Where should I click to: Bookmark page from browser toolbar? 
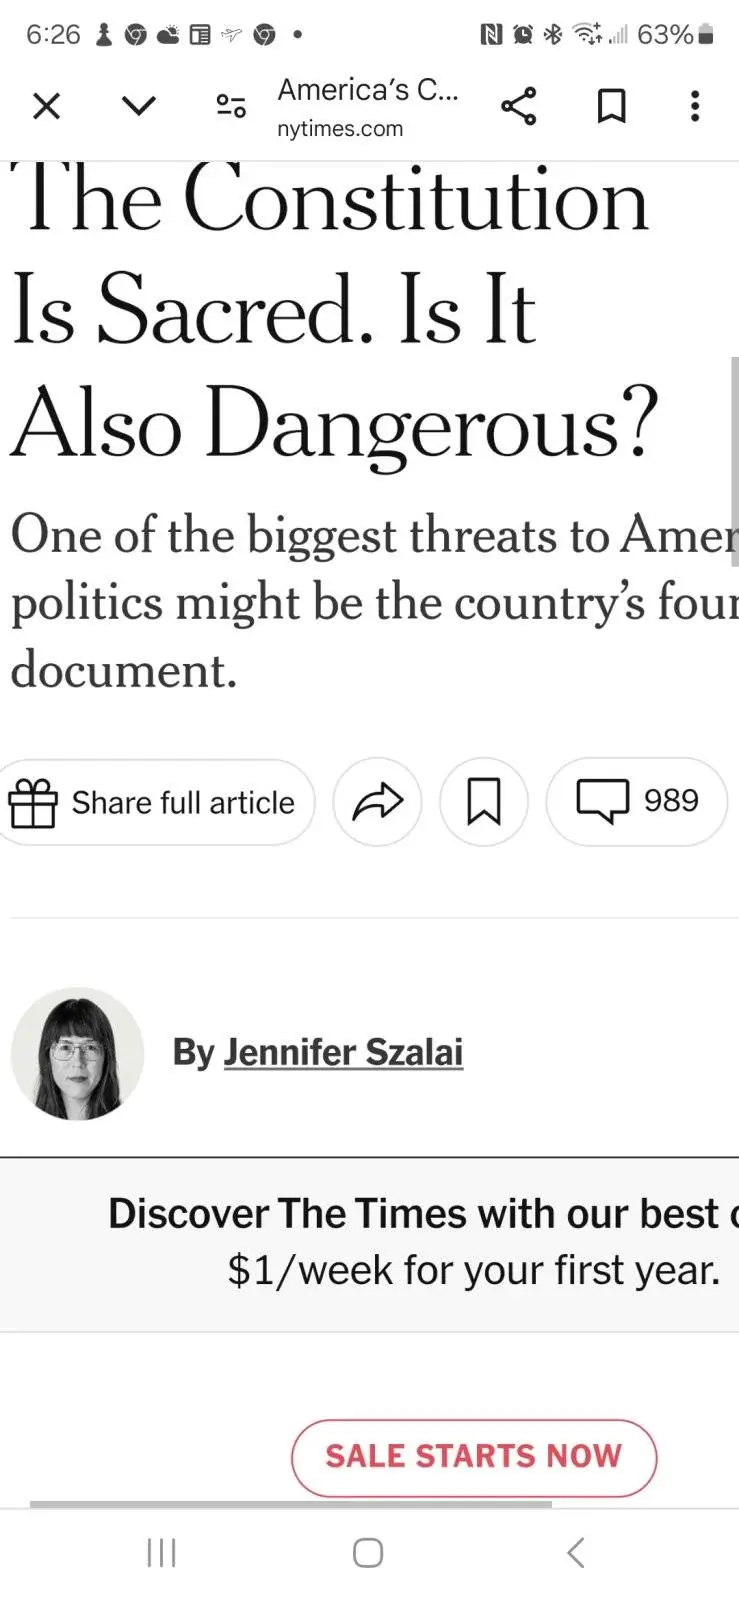611,106
